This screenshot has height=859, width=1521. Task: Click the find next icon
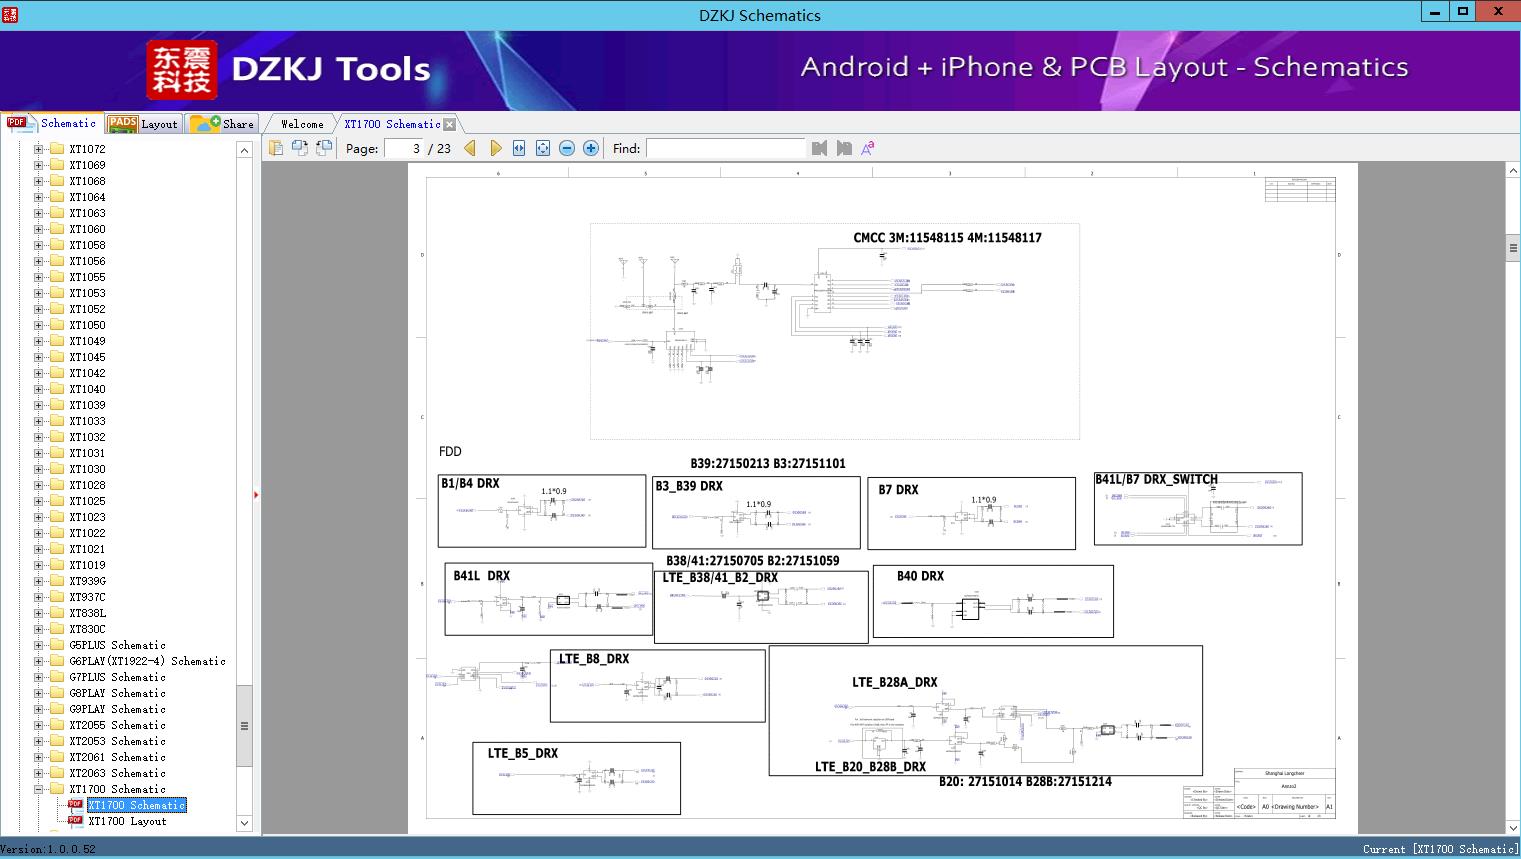point(844,148)
